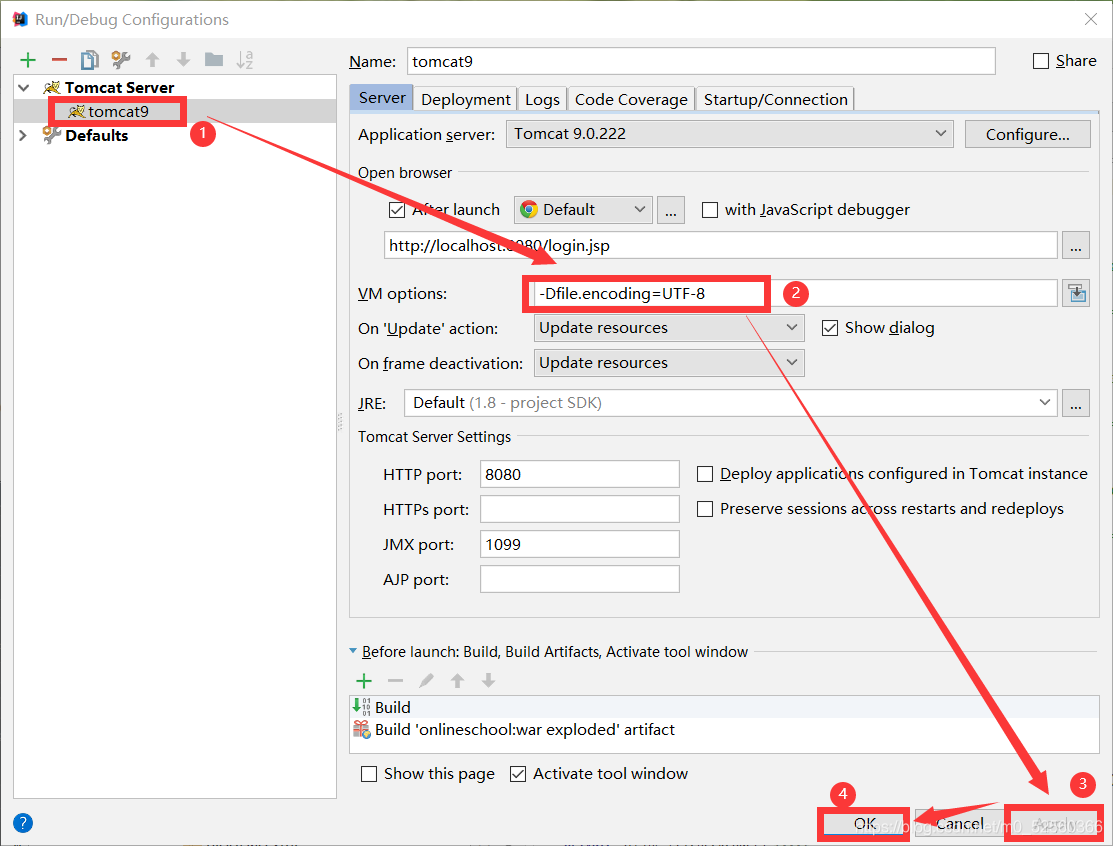Switch to the Deployment tab
This screenshot has height=846, width=1113.
click(x=466, y=99)
